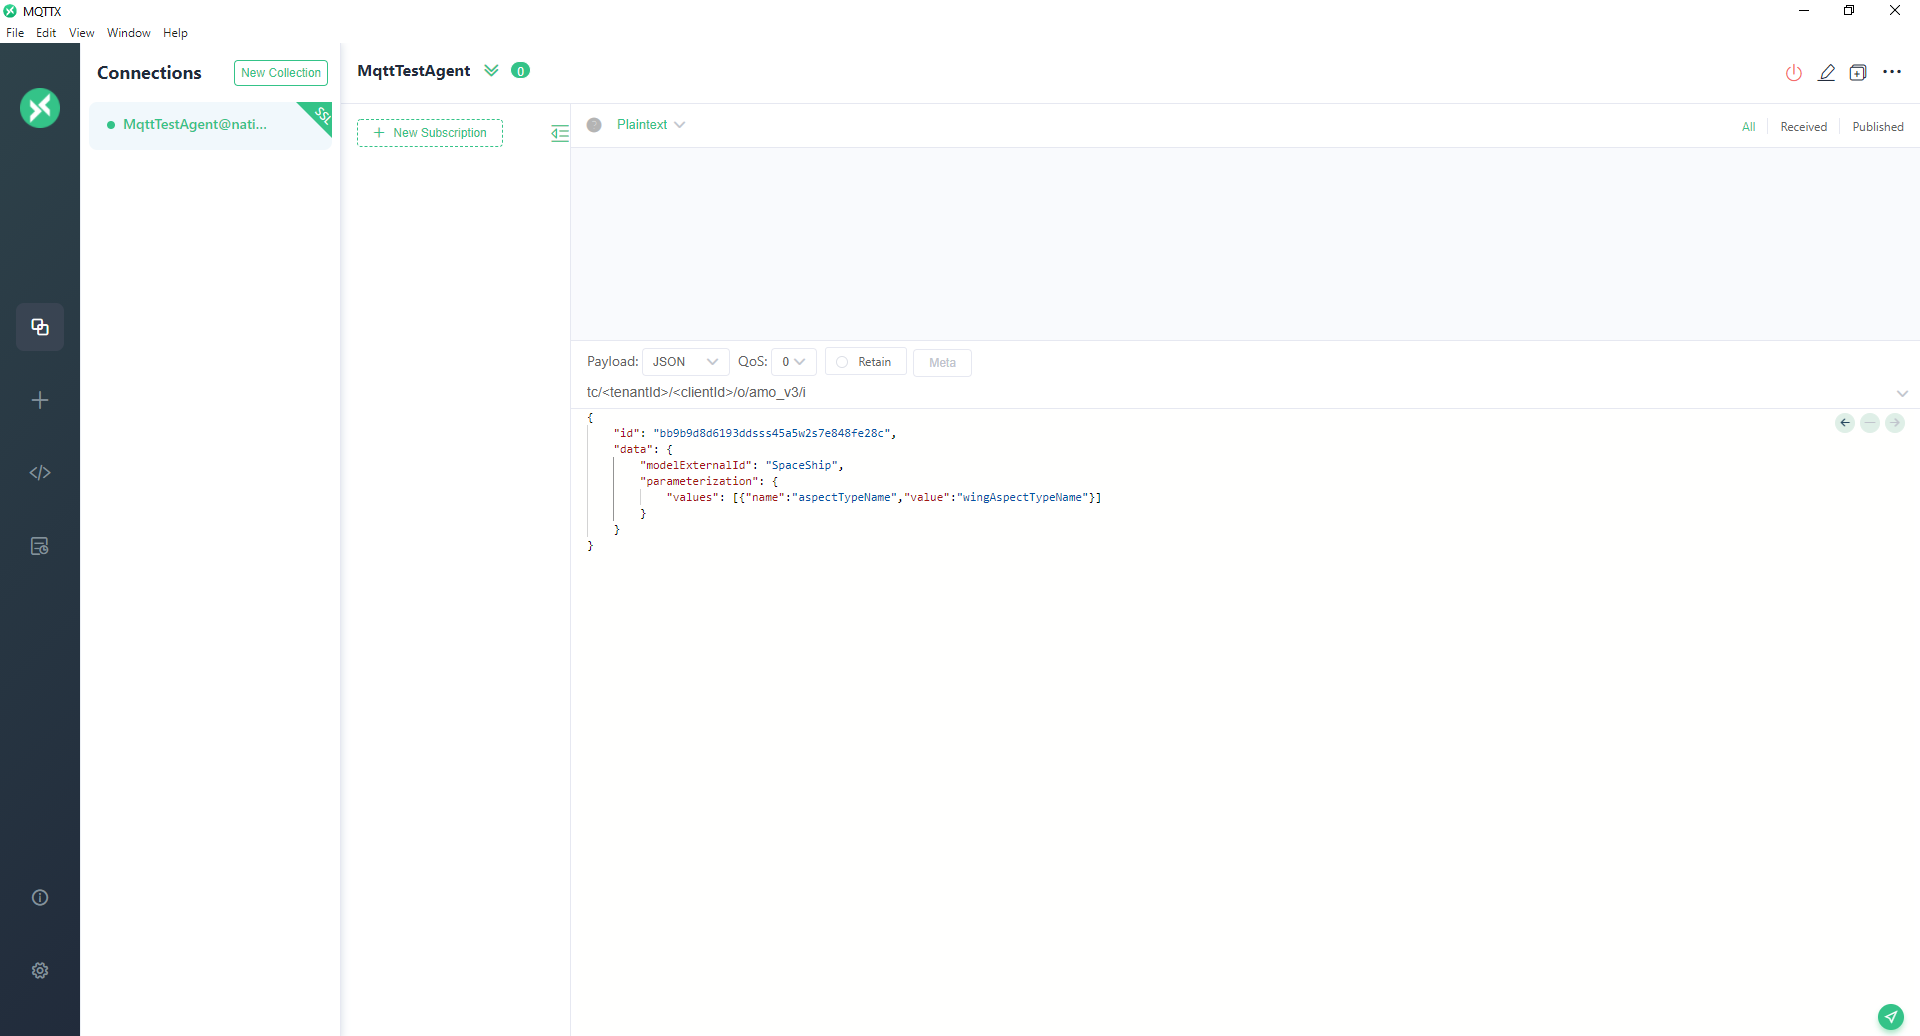1920x1036 pixels.
Task: Open new window icon
Action: tap(1858, 73)
